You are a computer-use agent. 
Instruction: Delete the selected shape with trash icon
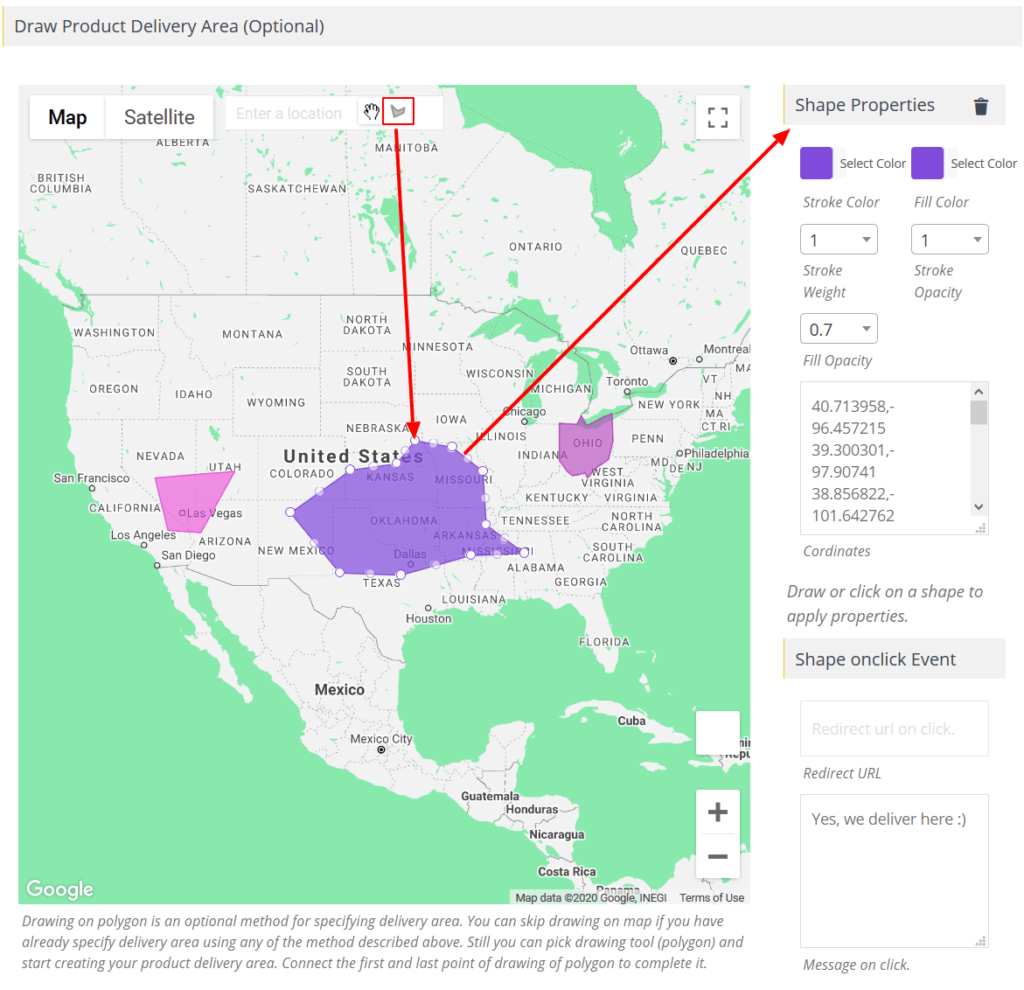click(981, 104)
